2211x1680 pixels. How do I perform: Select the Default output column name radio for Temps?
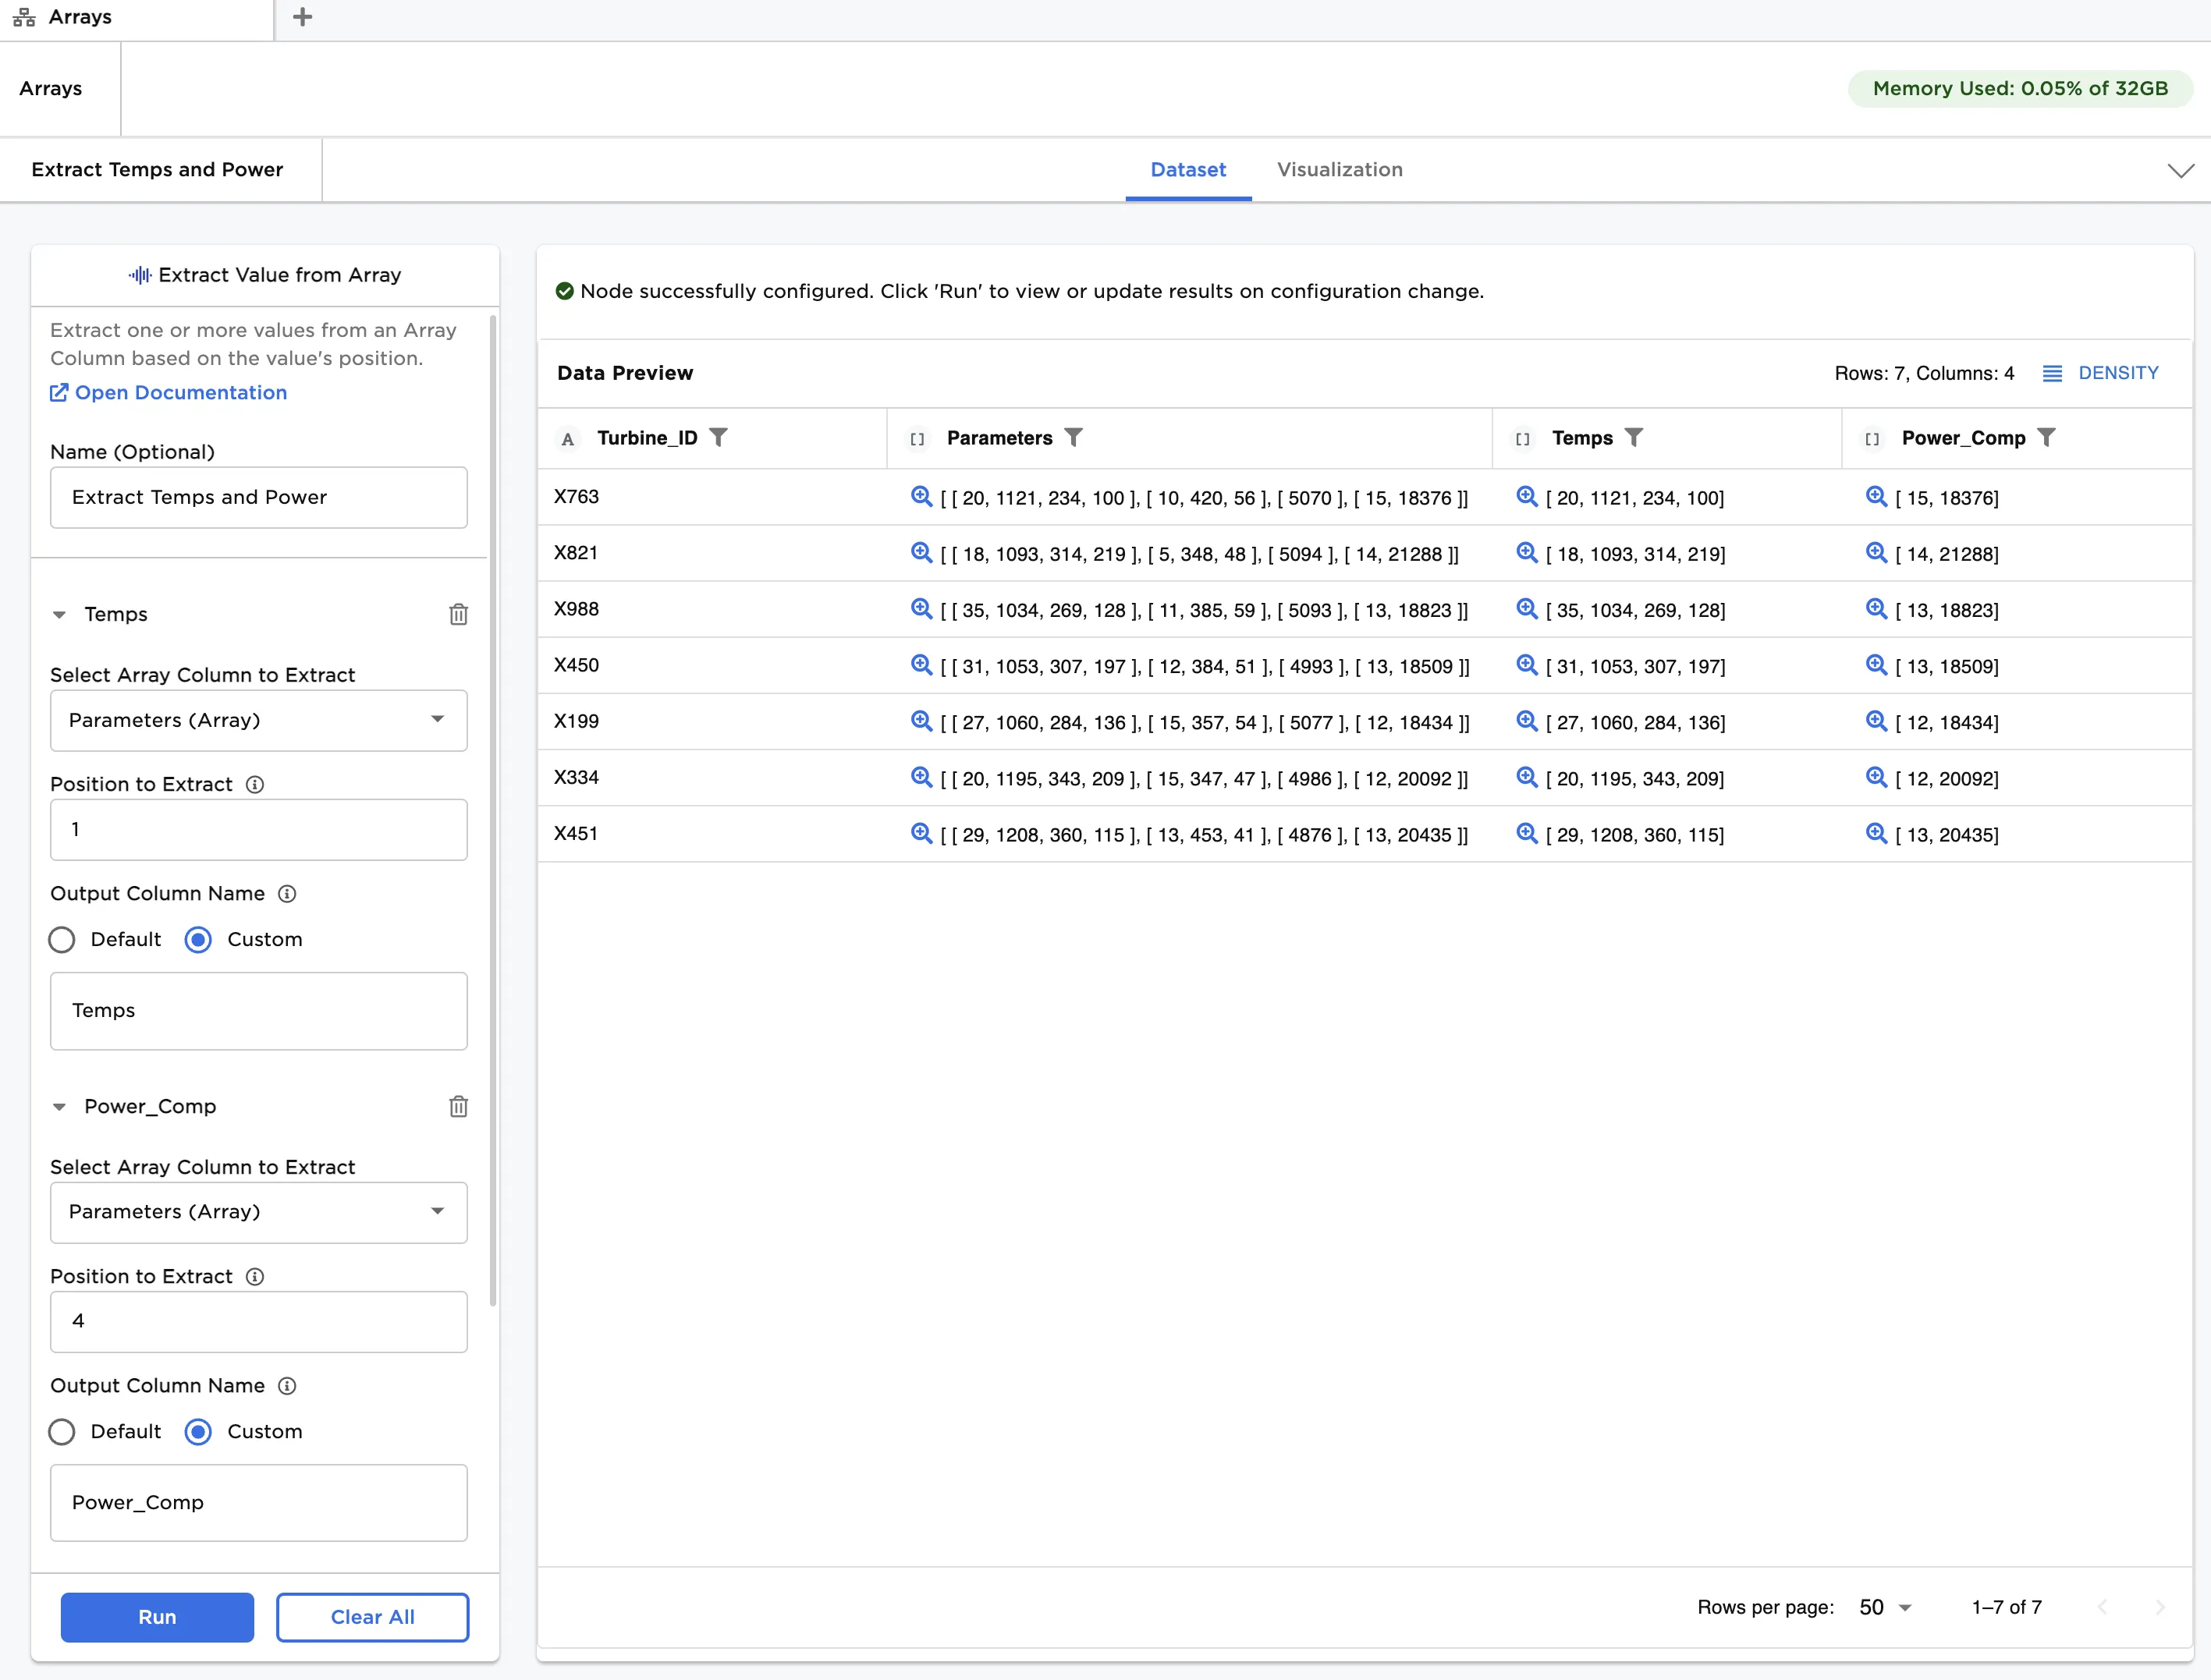(62, 939)
